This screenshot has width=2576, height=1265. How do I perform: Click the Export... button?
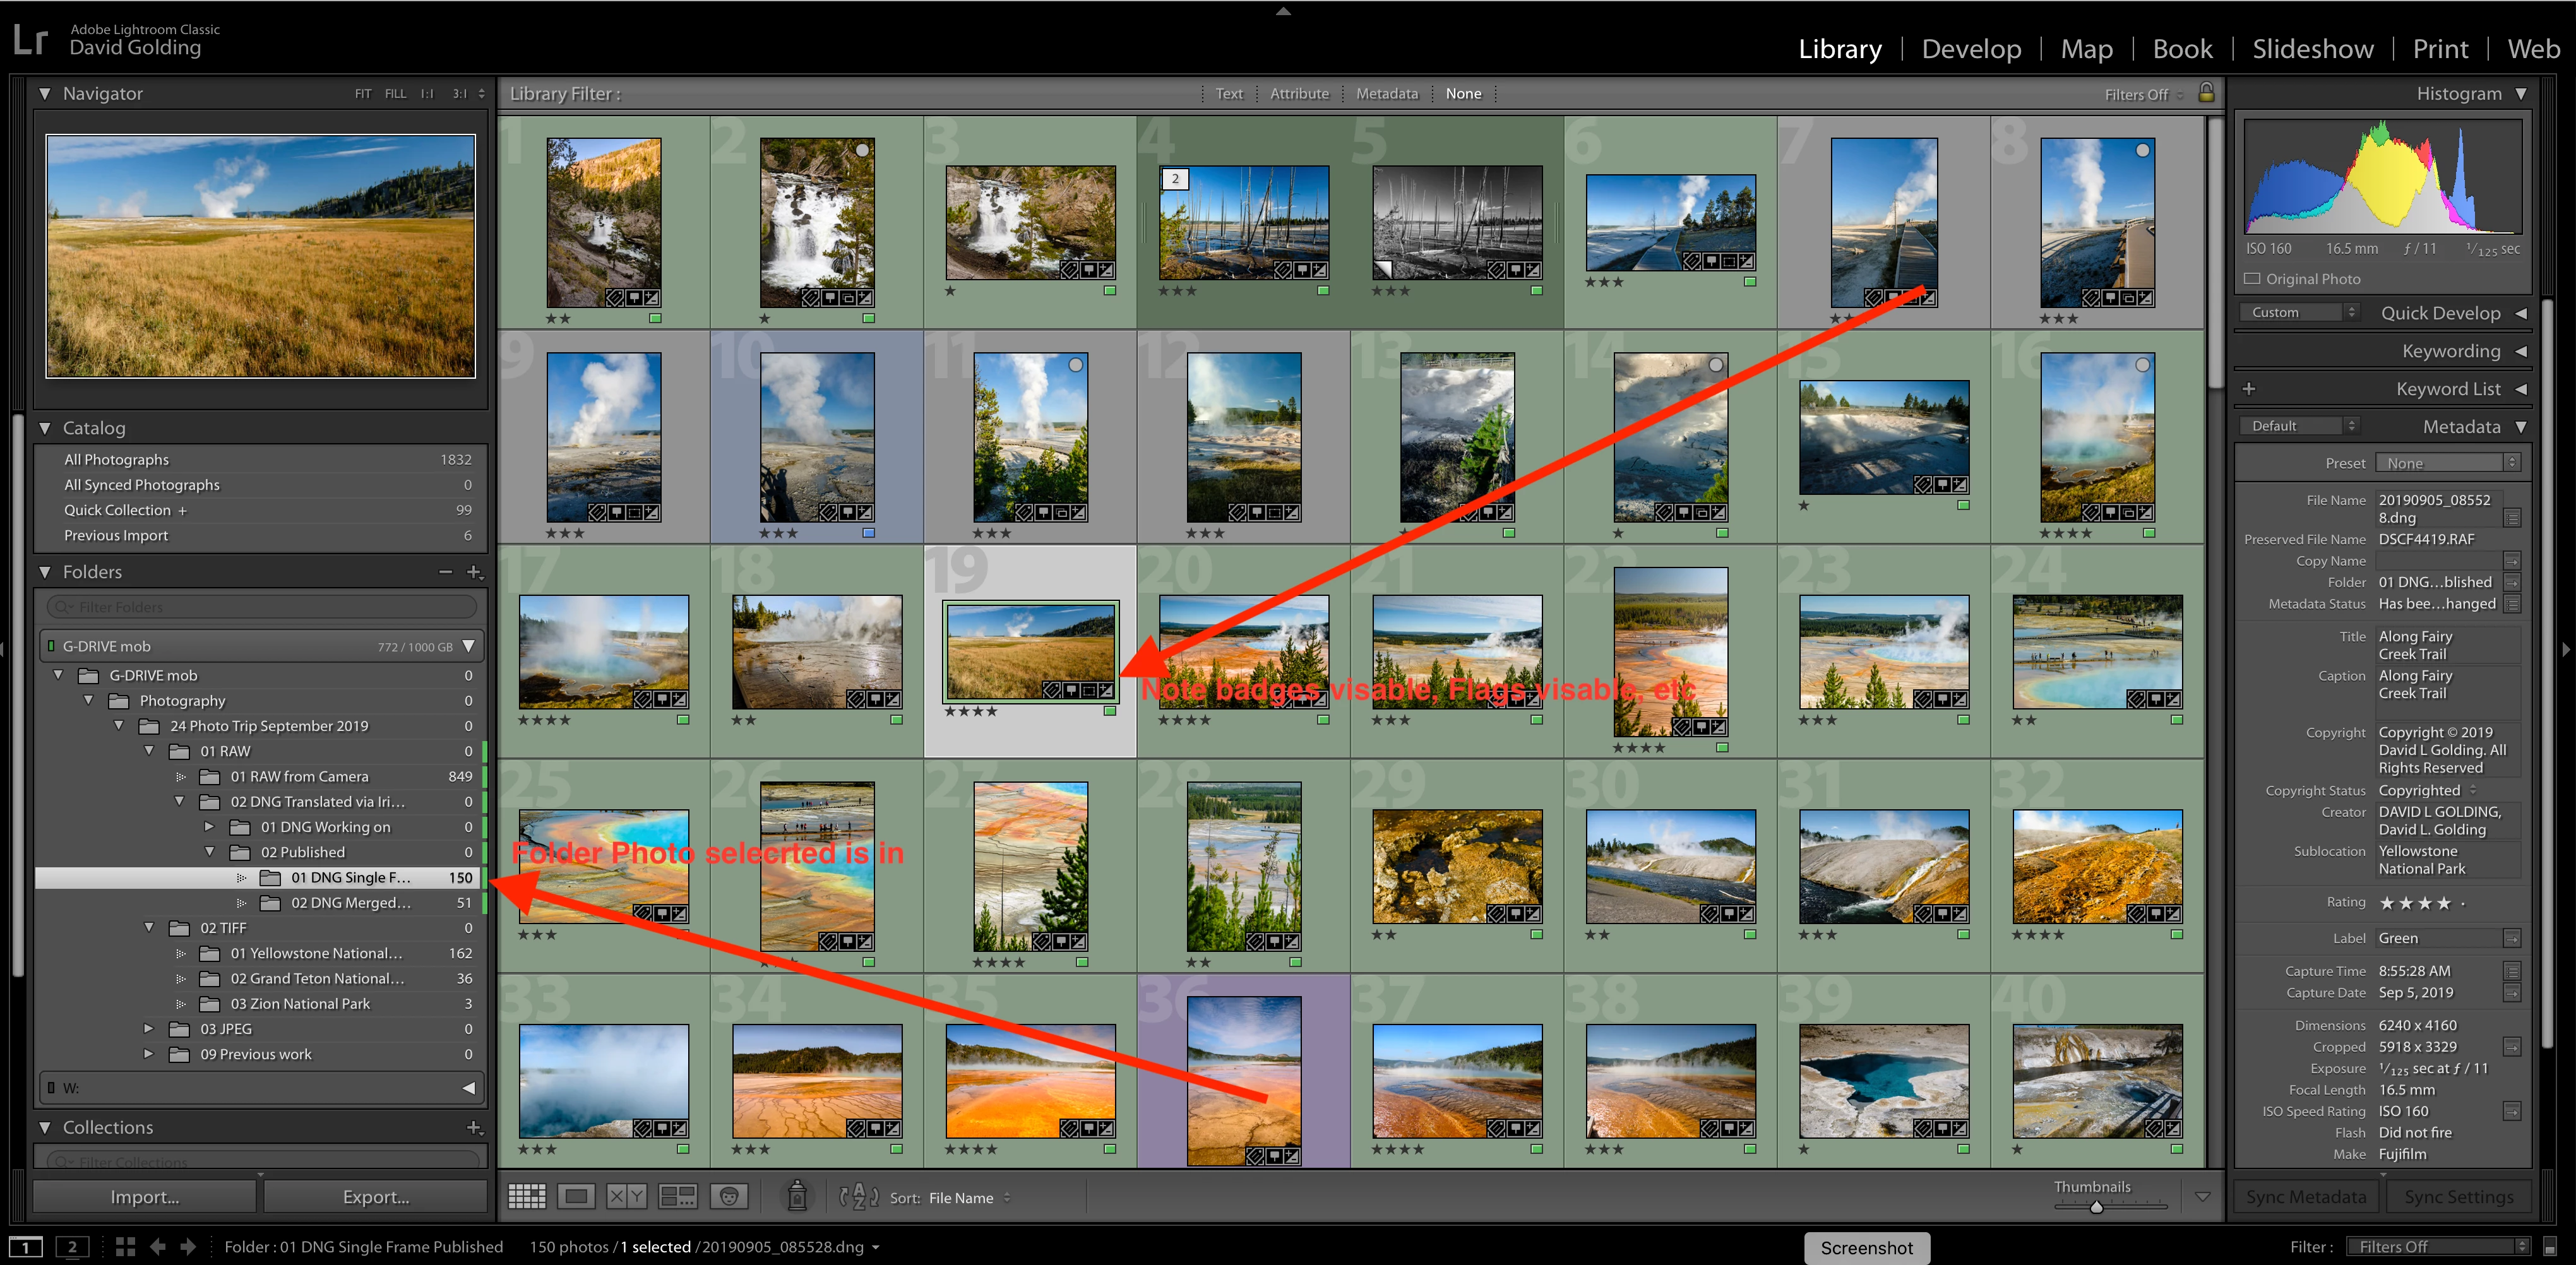click(x=375, y=1196)
